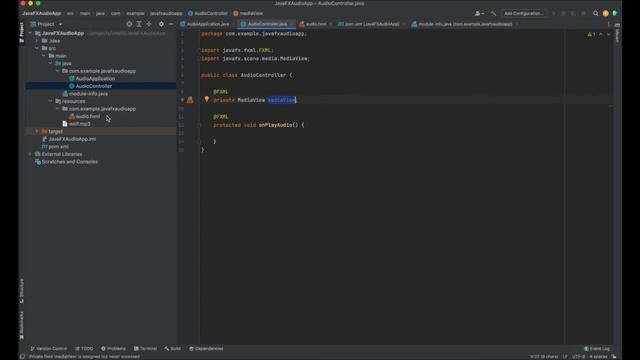Select Scratches and Consoles node

click(66, 162)
